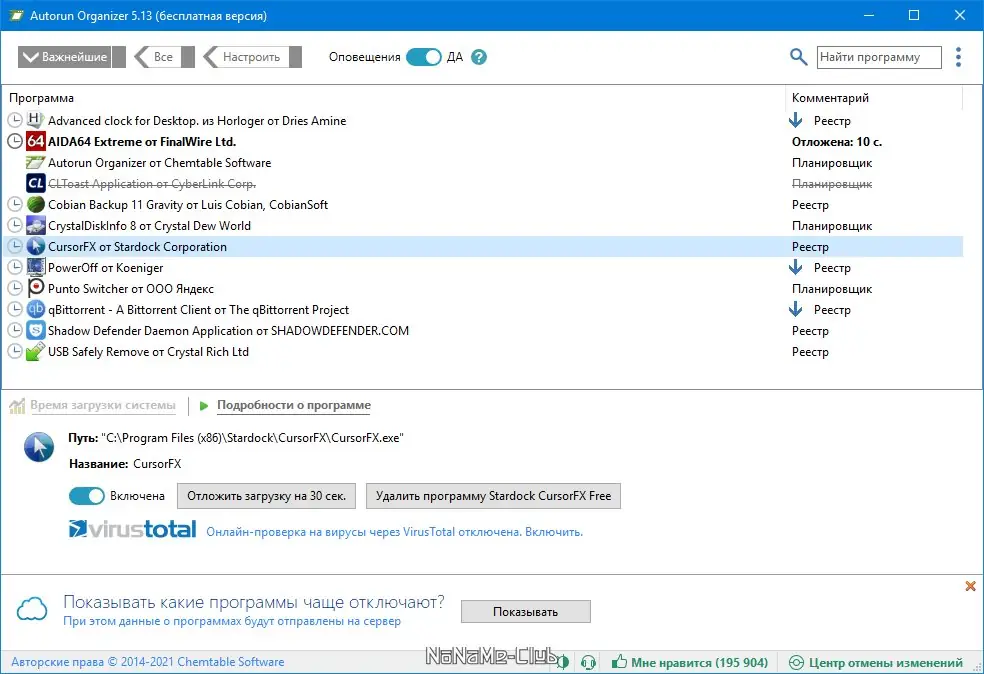
Task: Switch to Подробности о программе tab
Action: tap(294, 405)
